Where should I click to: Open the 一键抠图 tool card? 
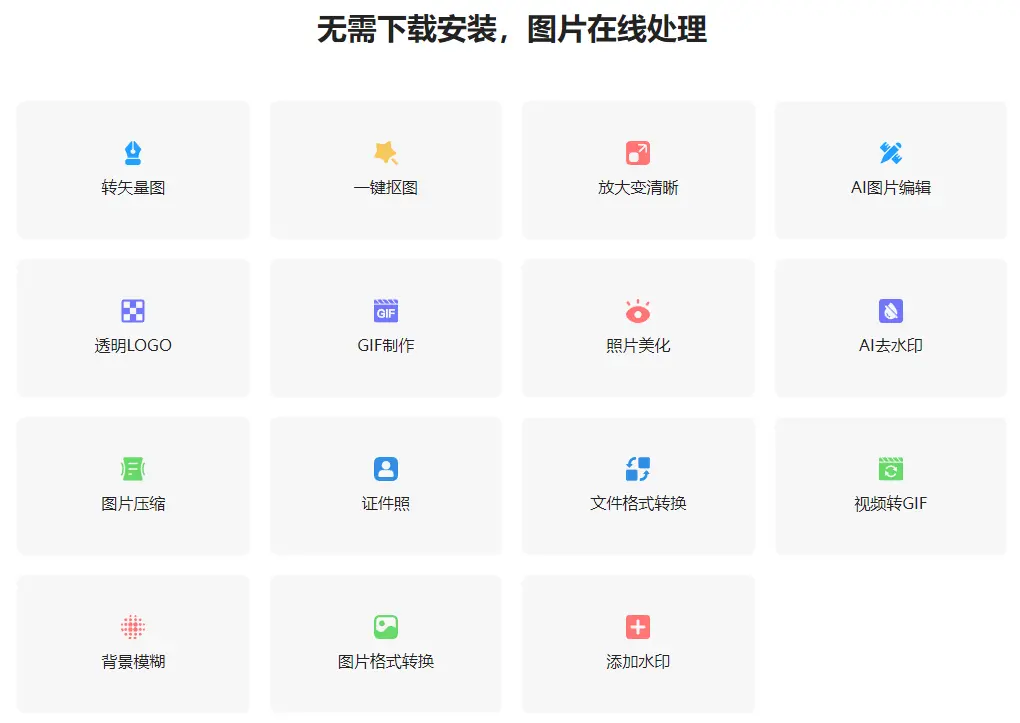click(x=385, y=170)
